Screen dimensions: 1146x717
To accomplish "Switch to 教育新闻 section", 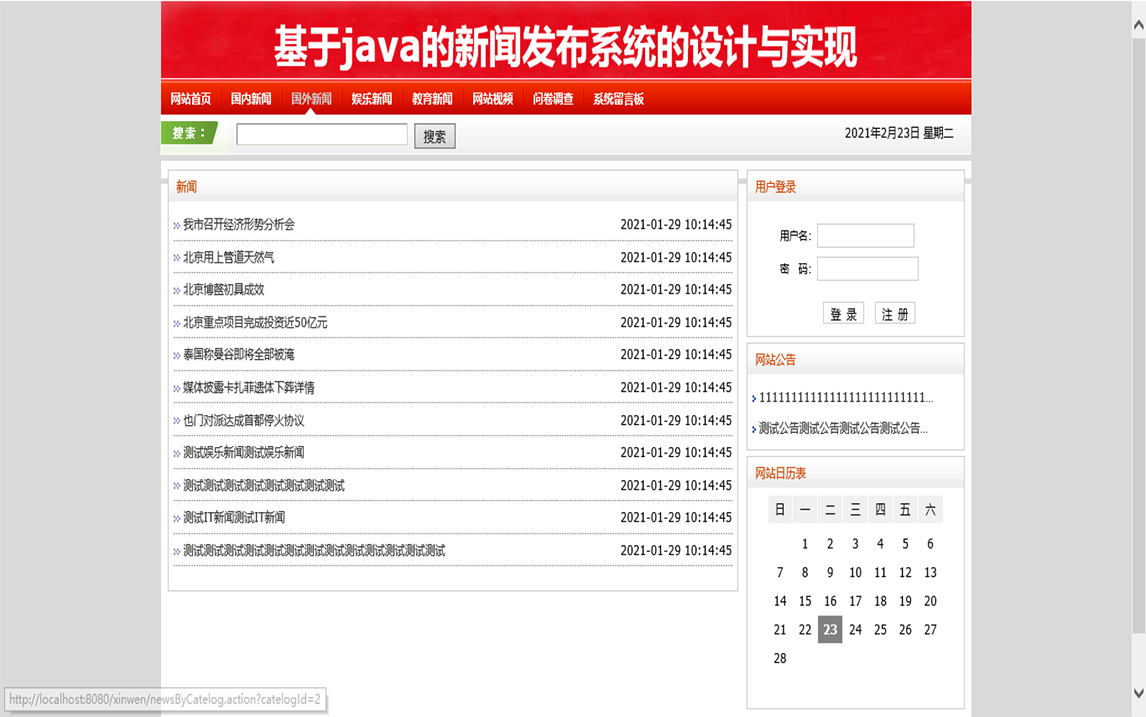I will (432, 99).
